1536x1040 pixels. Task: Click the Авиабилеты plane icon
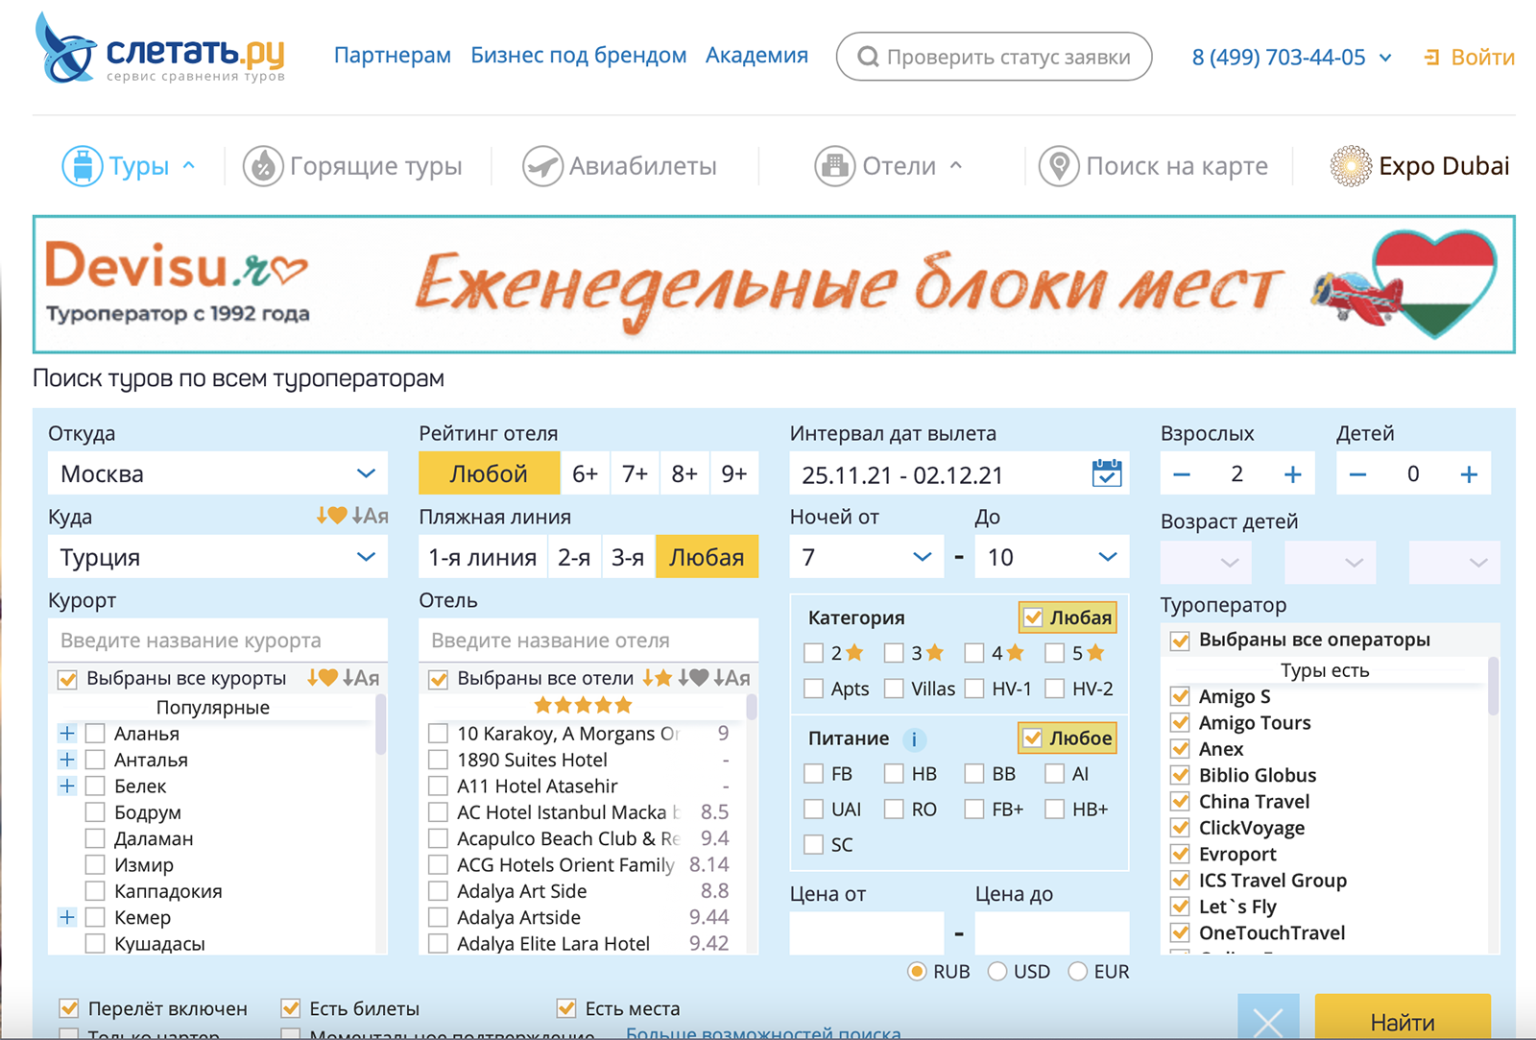pyautogui.click(x=542, y=166)
